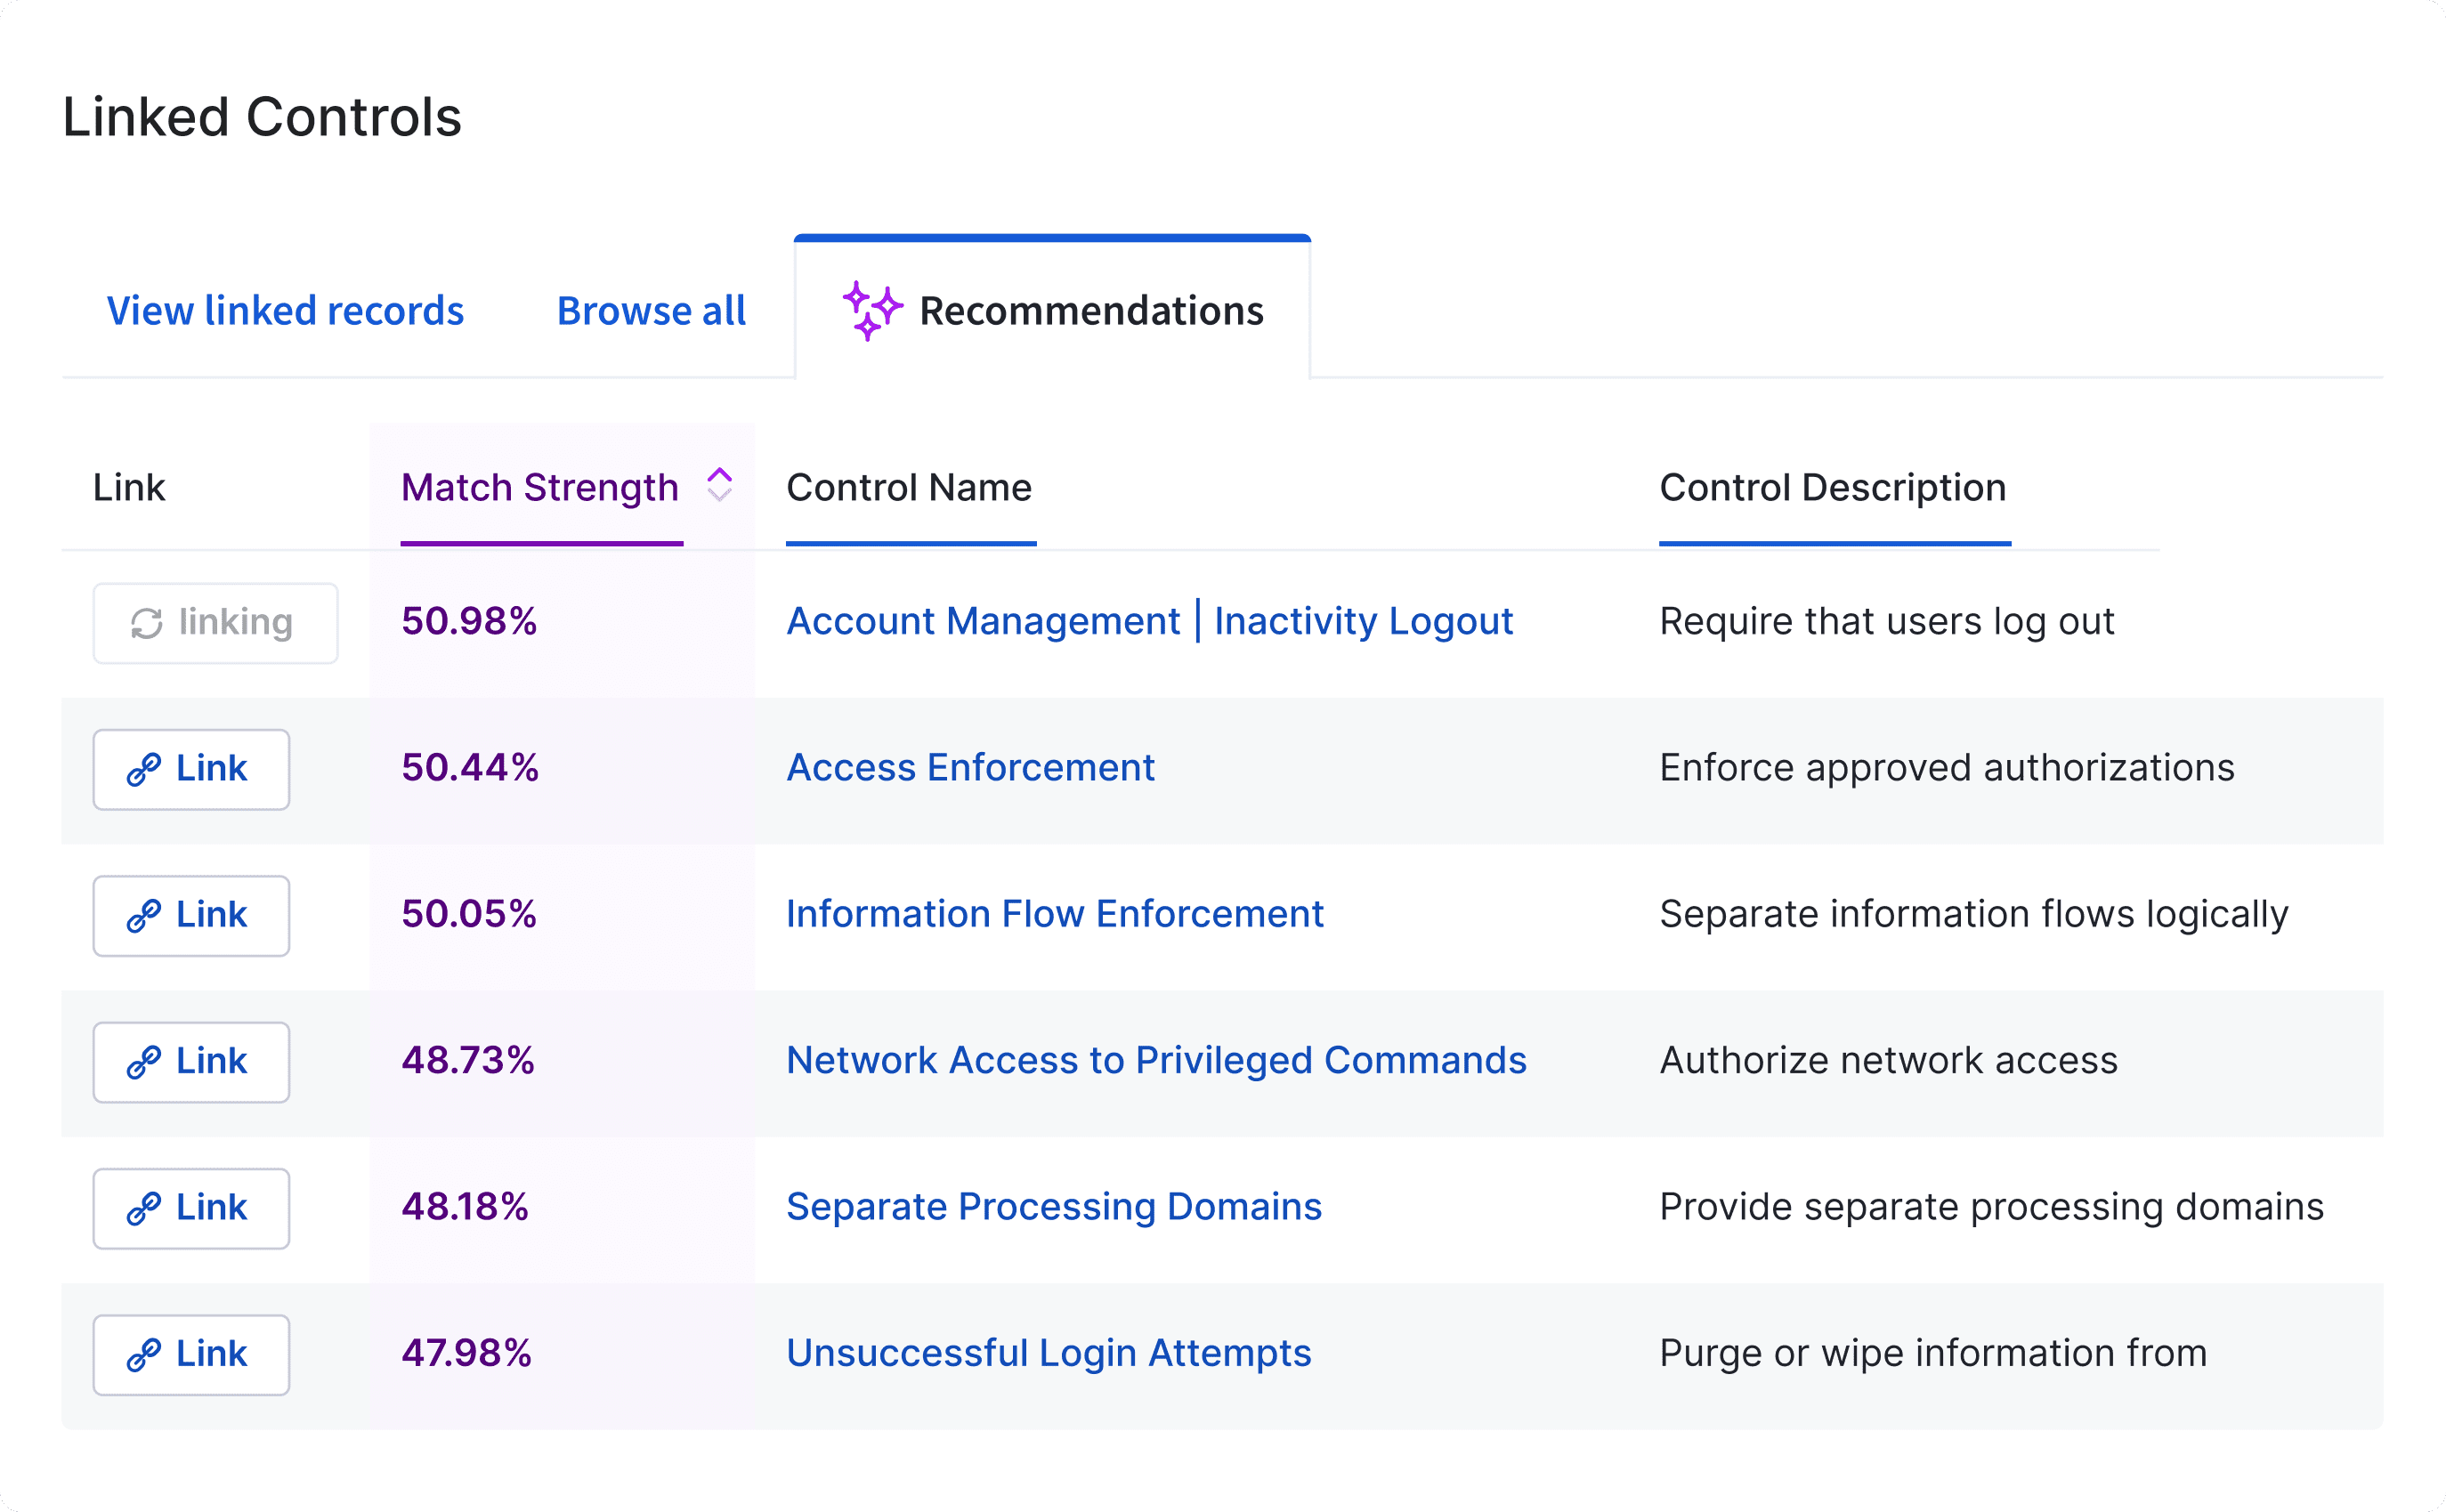Viewport: 2446px width, 1512px height.
Task: Link the Separate Processing Domains control
Action: pyautogui.click(x=191, y=1208)
